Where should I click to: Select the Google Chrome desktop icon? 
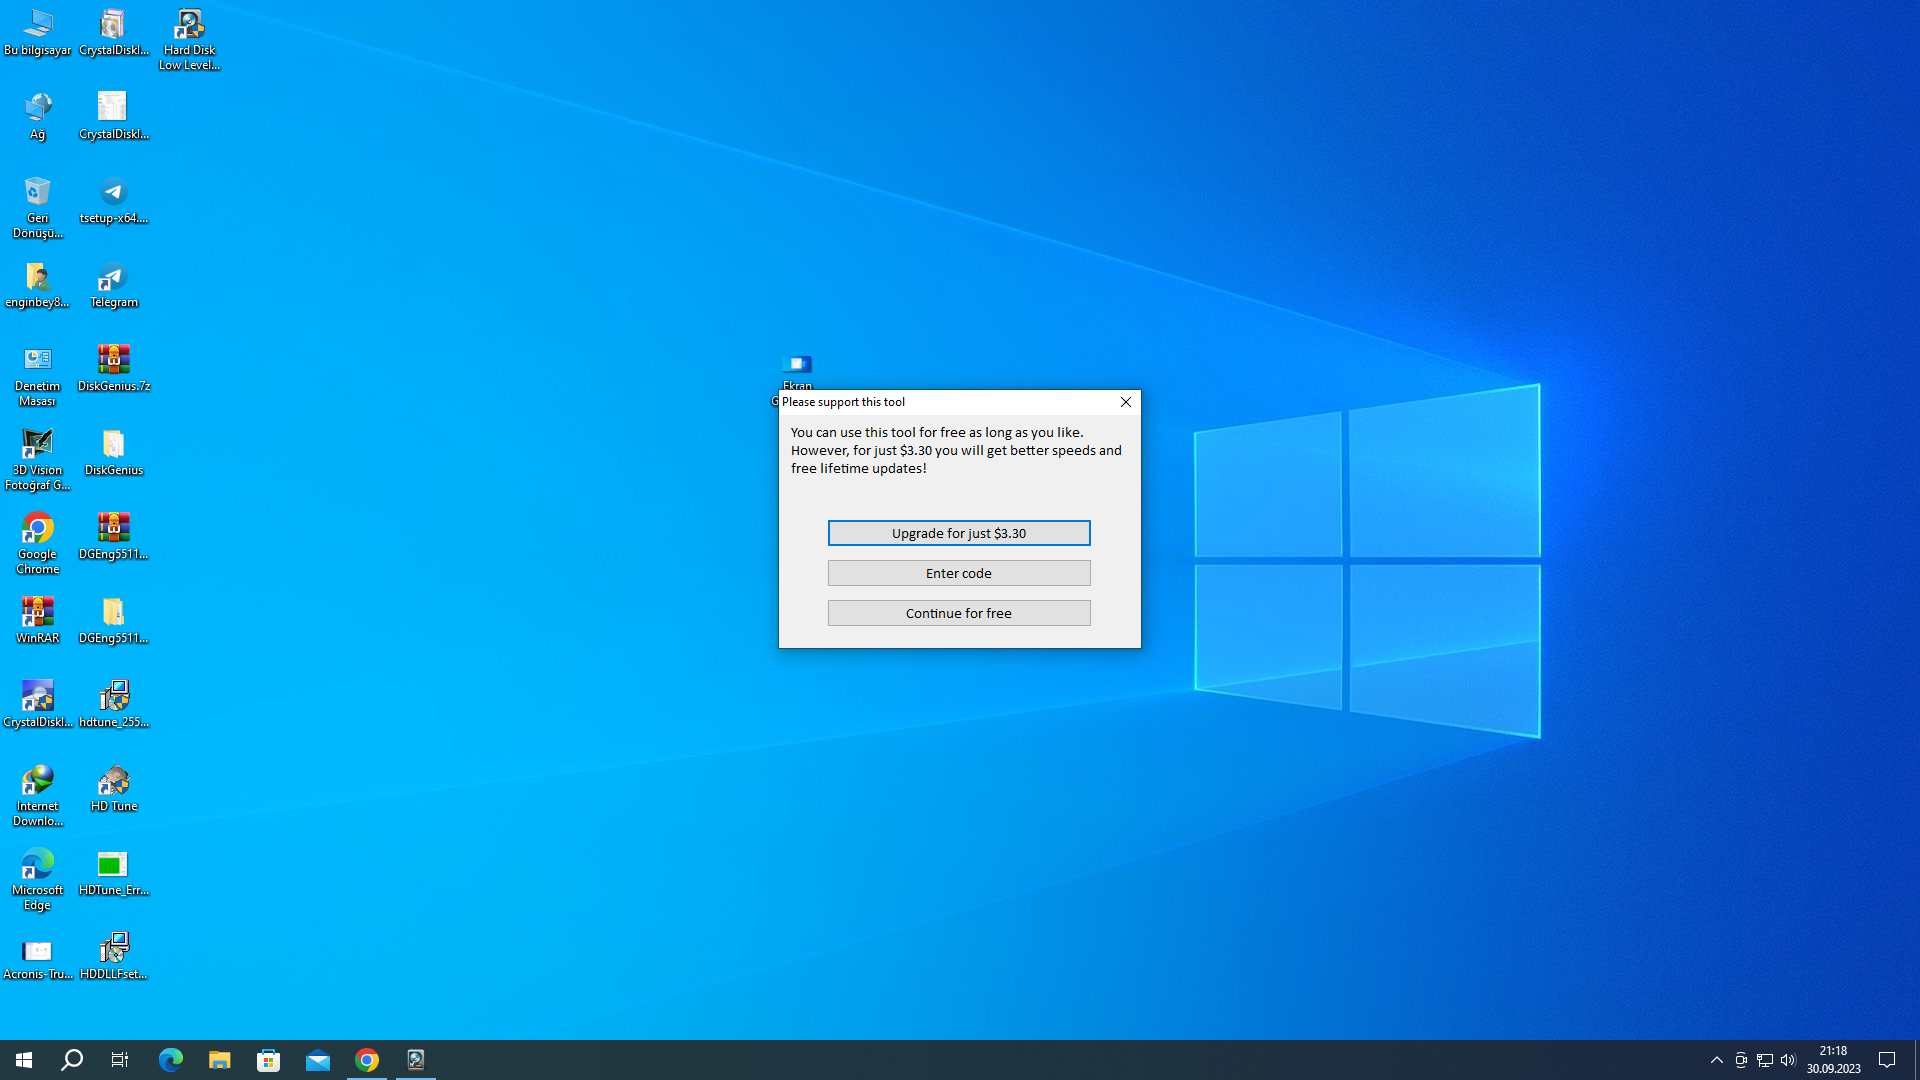coord(38,542)
